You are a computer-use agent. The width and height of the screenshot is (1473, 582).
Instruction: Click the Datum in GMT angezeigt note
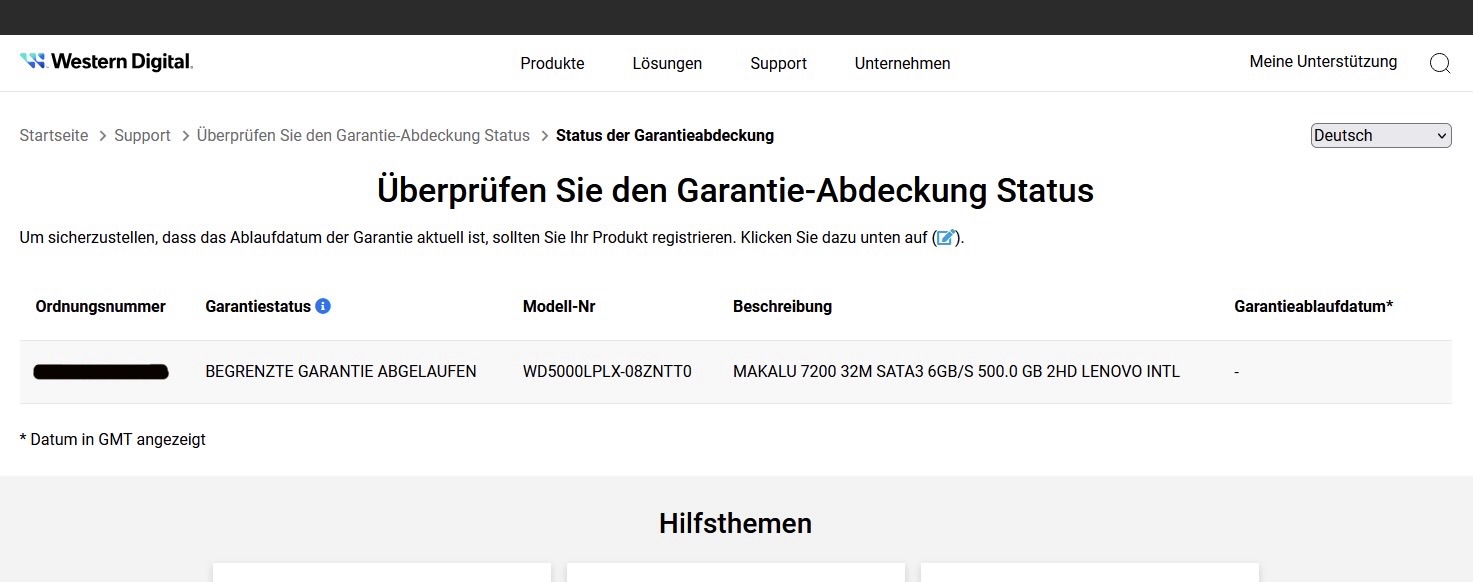click(113, 439)
